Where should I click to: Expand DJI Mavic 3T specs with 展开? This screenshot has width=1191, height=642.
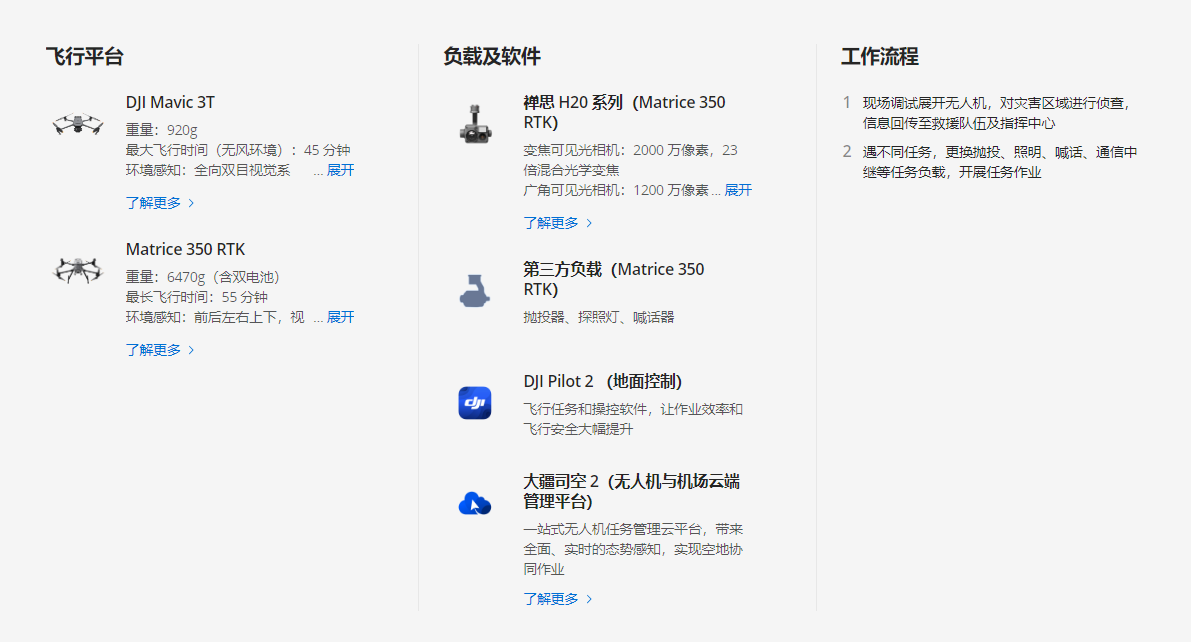coord(340,170)
